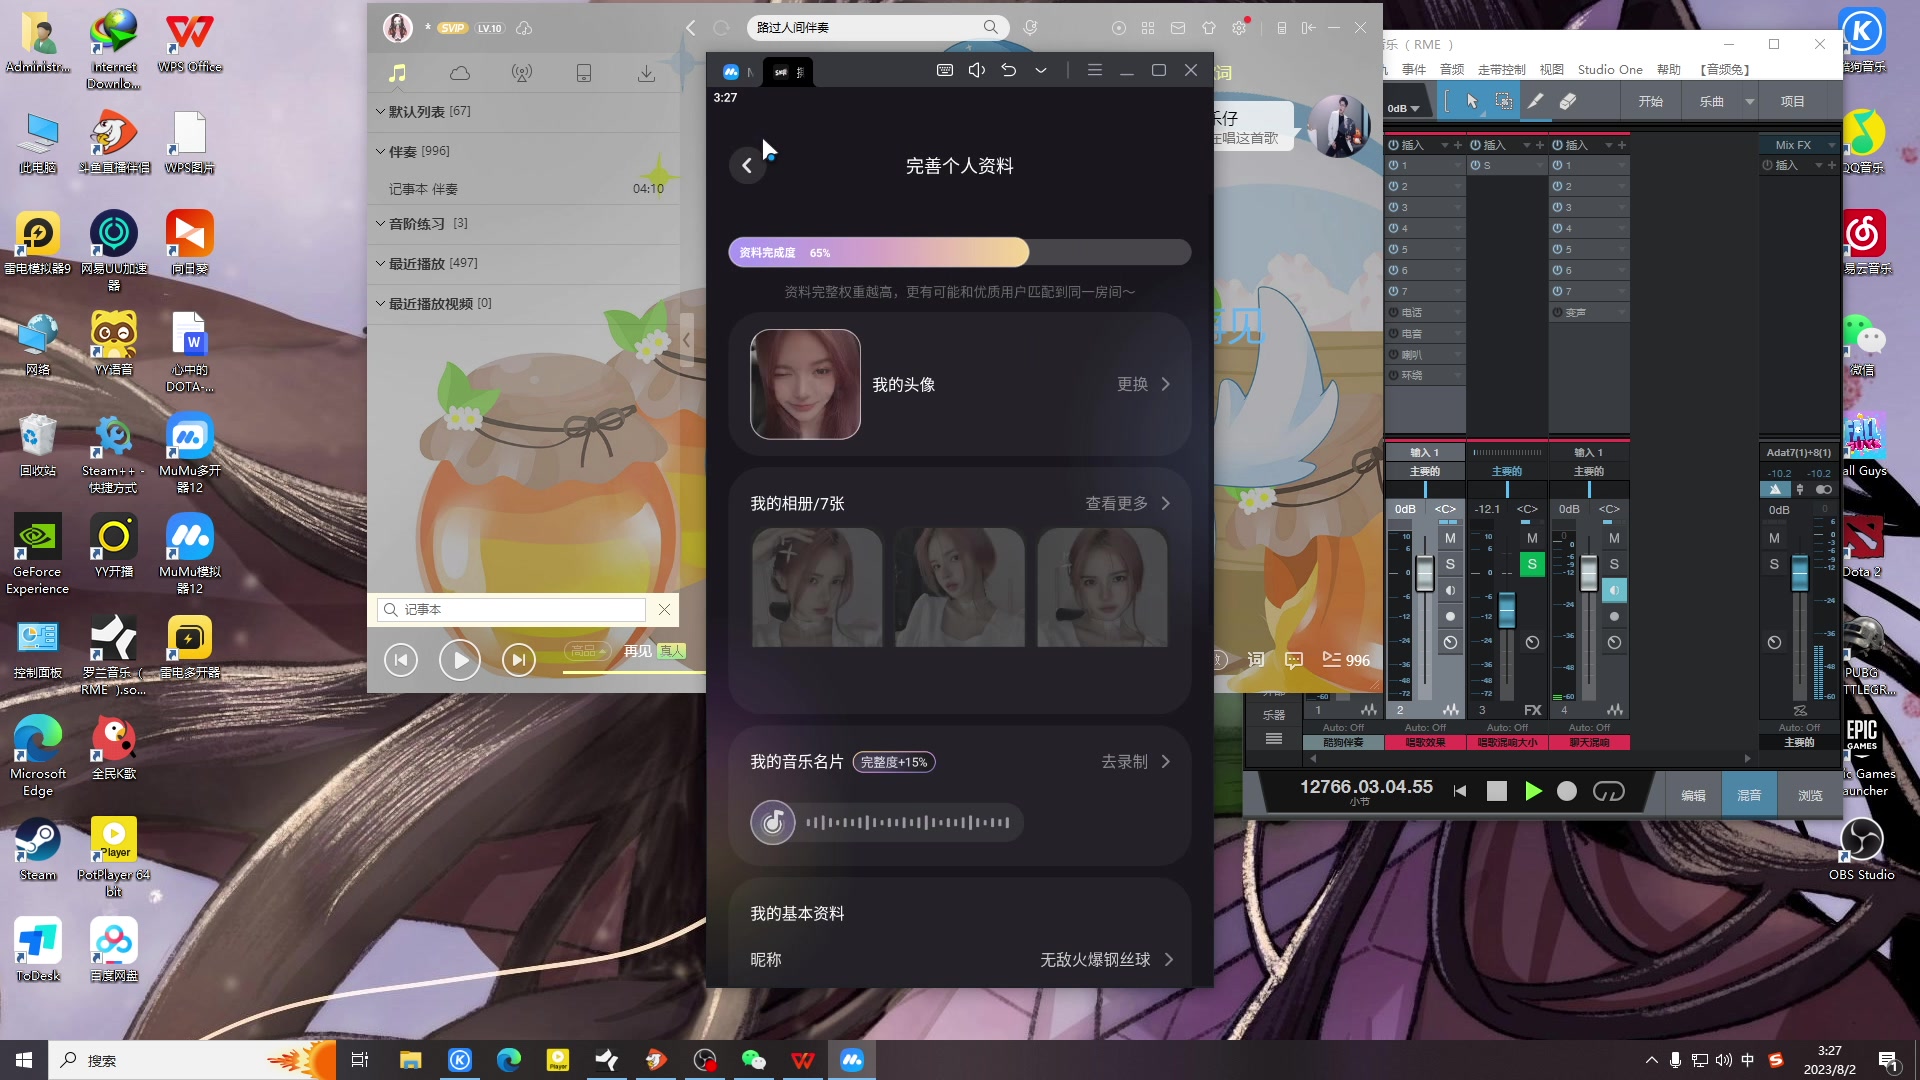
Task: Open the mobile device tab in KuGou
Action: [584, 73]
